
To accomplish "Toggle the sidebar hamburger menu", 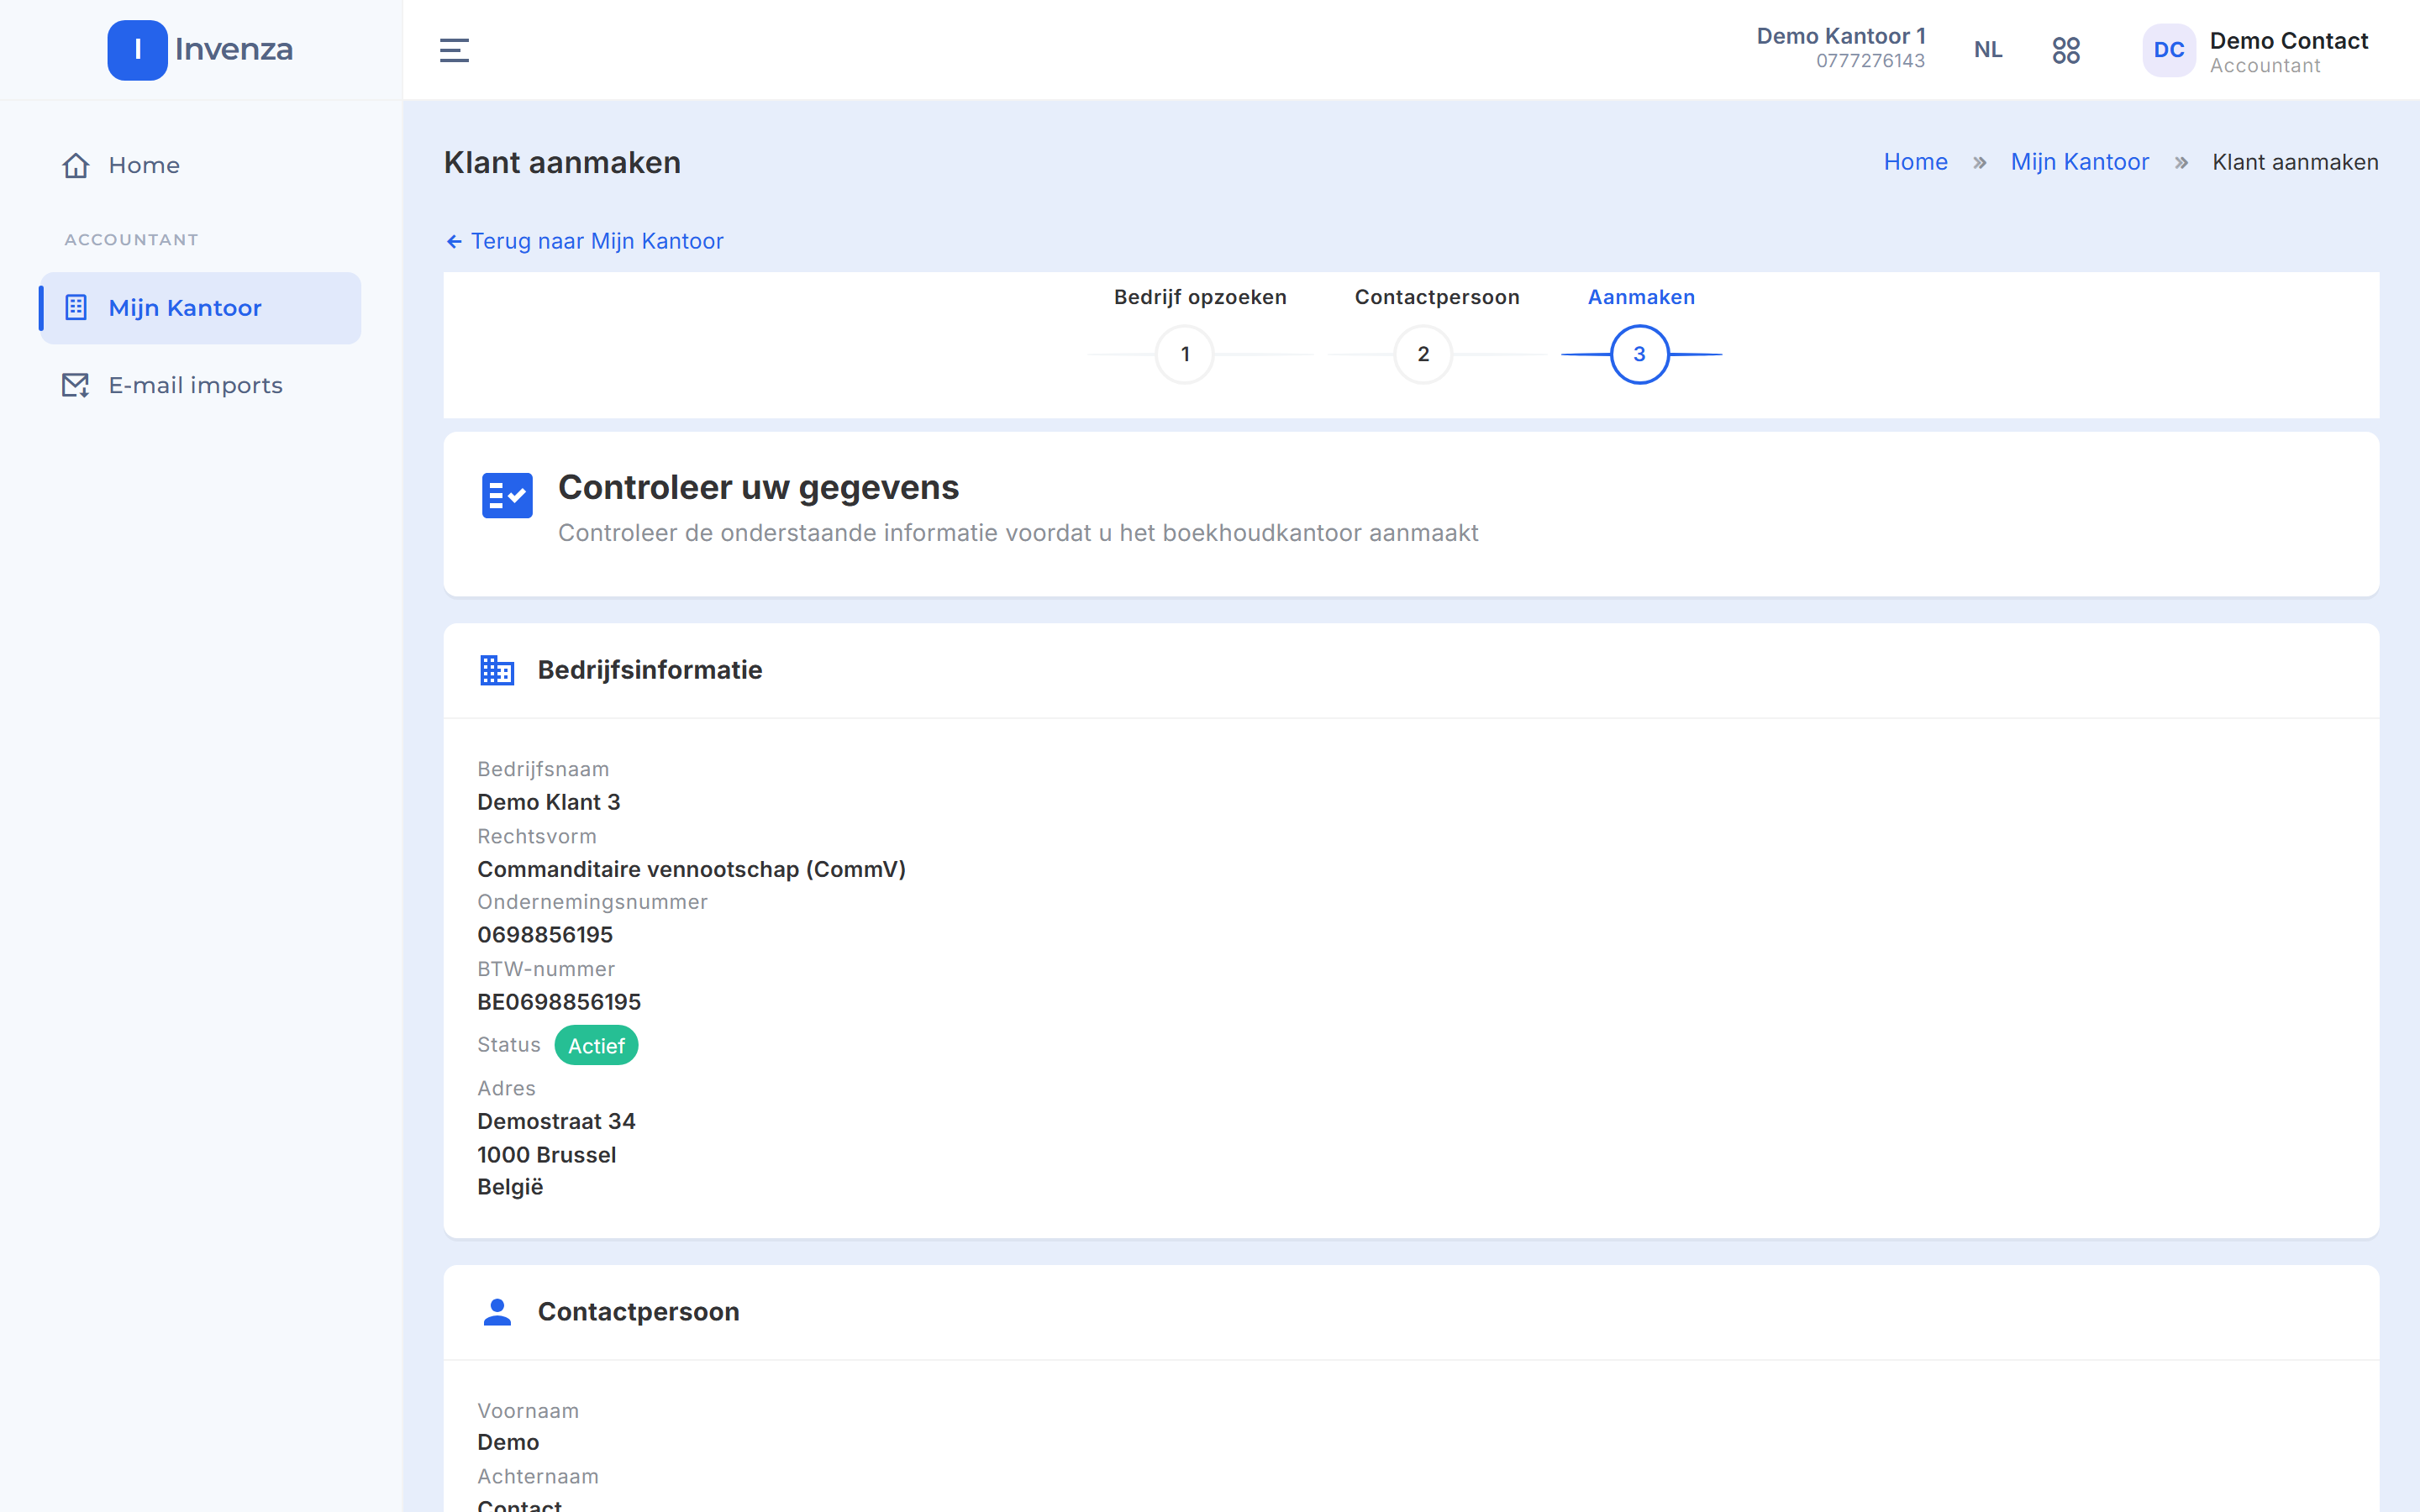I will tap(454, 50).
